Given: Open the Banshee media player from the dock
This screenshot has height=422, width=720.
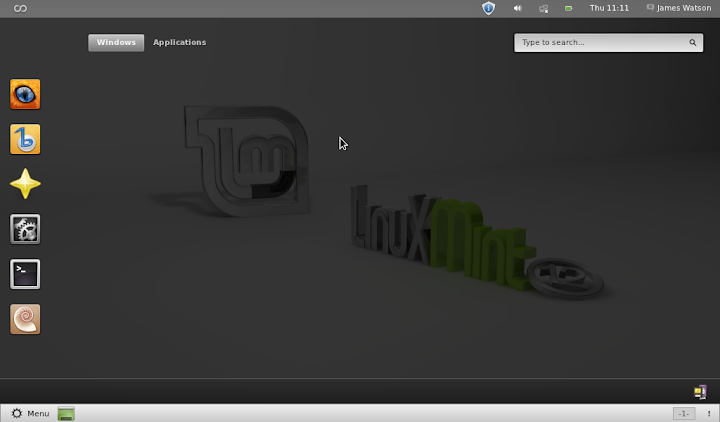Looking at the screenshot, I should [25, 139].
